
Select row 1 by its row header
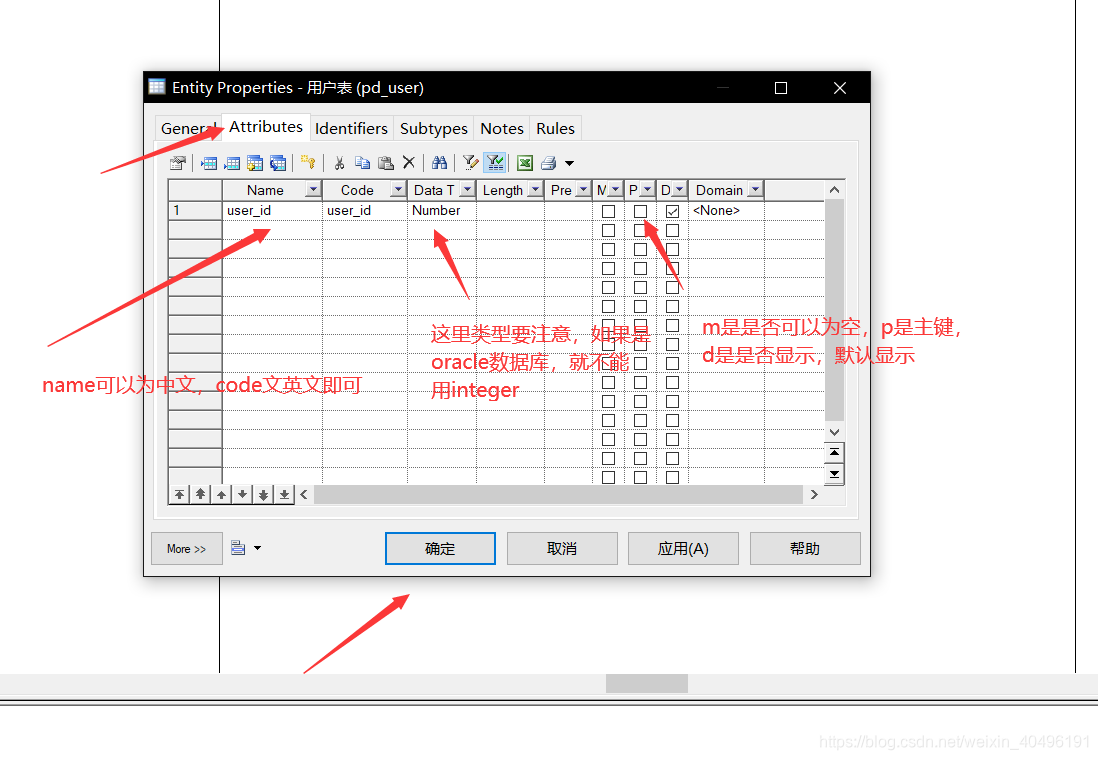(195, 210)
